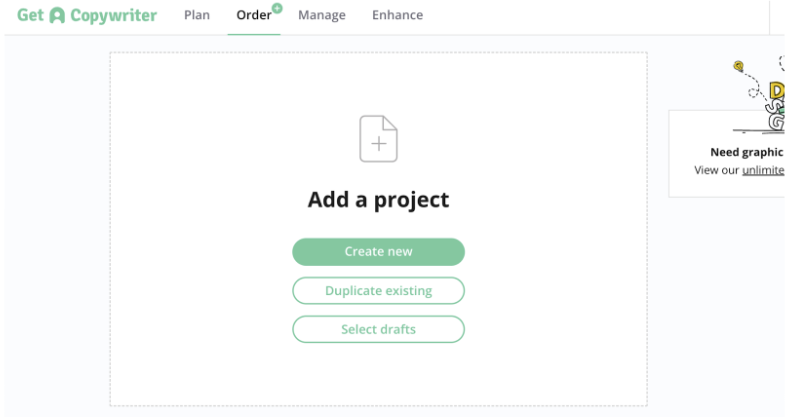The height and width of the screenshot is (420, 785).
Task: Follow the underlined unlimited link
Action: [x=763, y=170]
